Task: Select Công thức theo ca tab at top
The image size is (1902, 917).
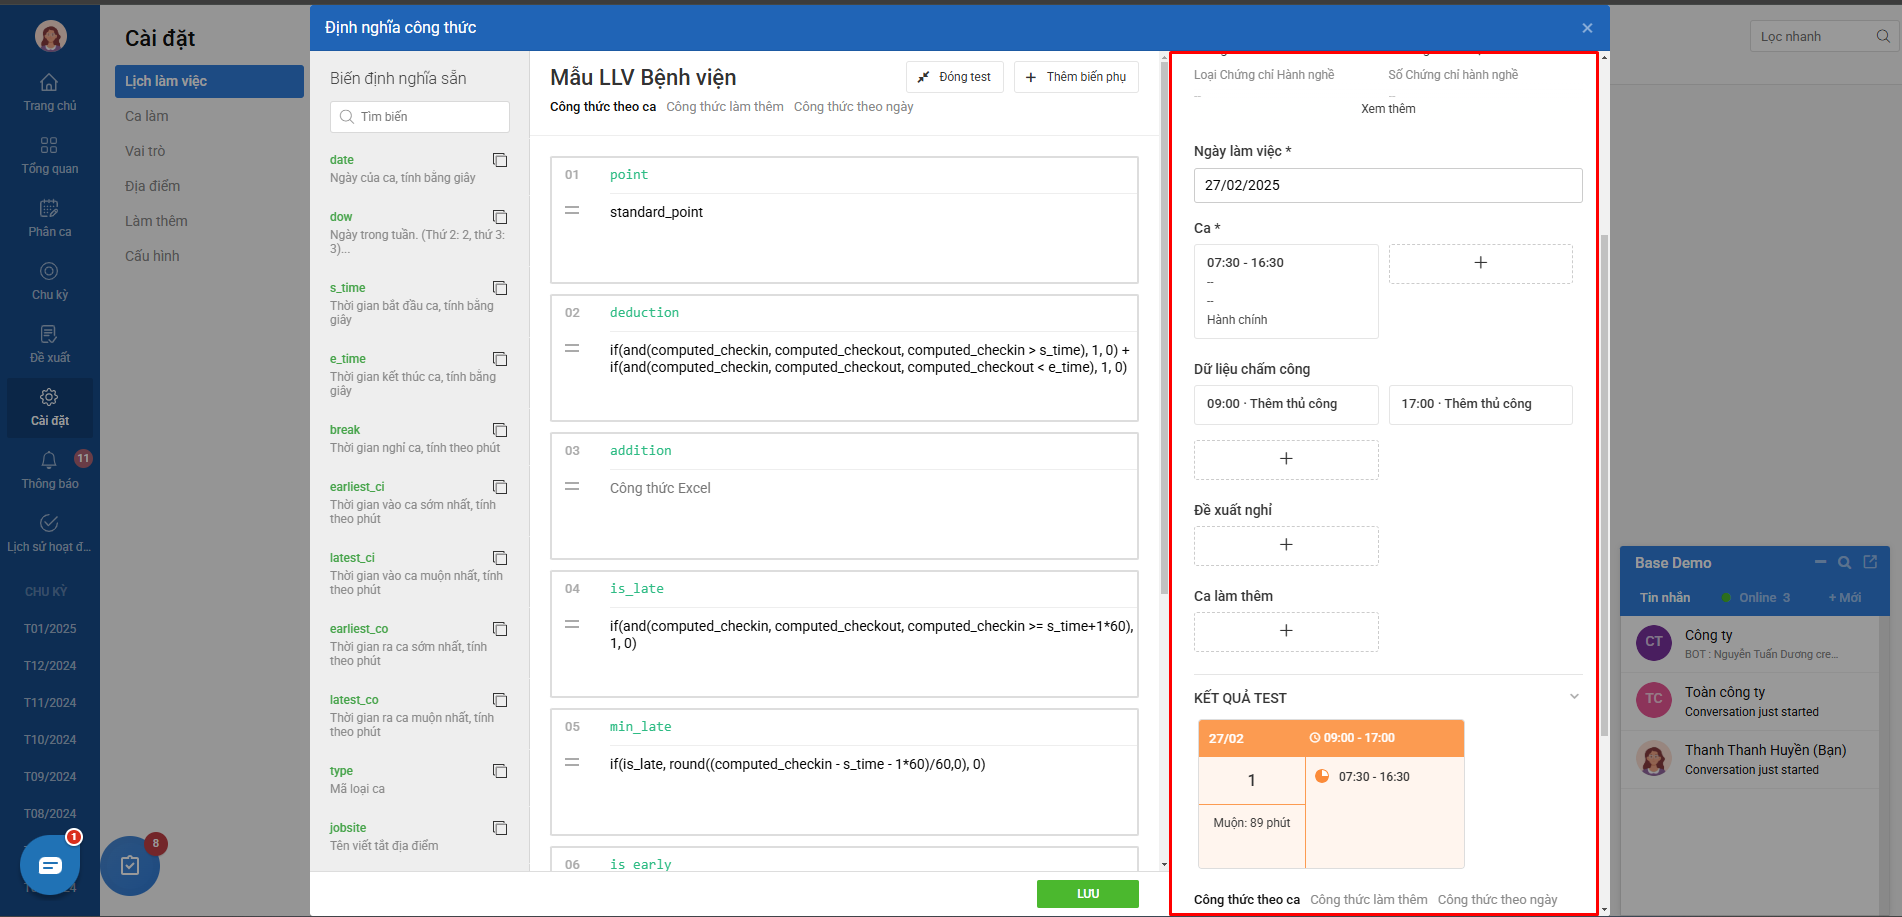Action: [603, 107]
